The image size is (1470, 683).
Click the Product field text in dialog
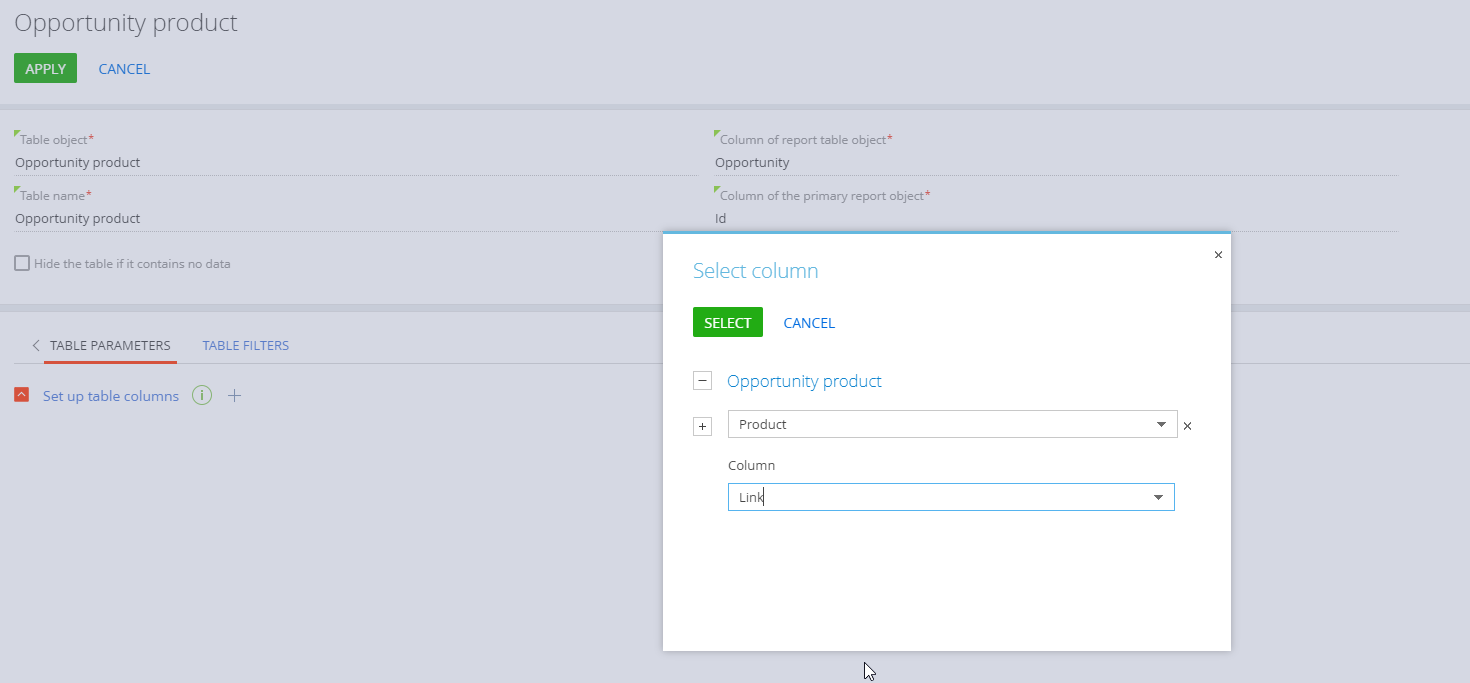(x=763, y=424)
